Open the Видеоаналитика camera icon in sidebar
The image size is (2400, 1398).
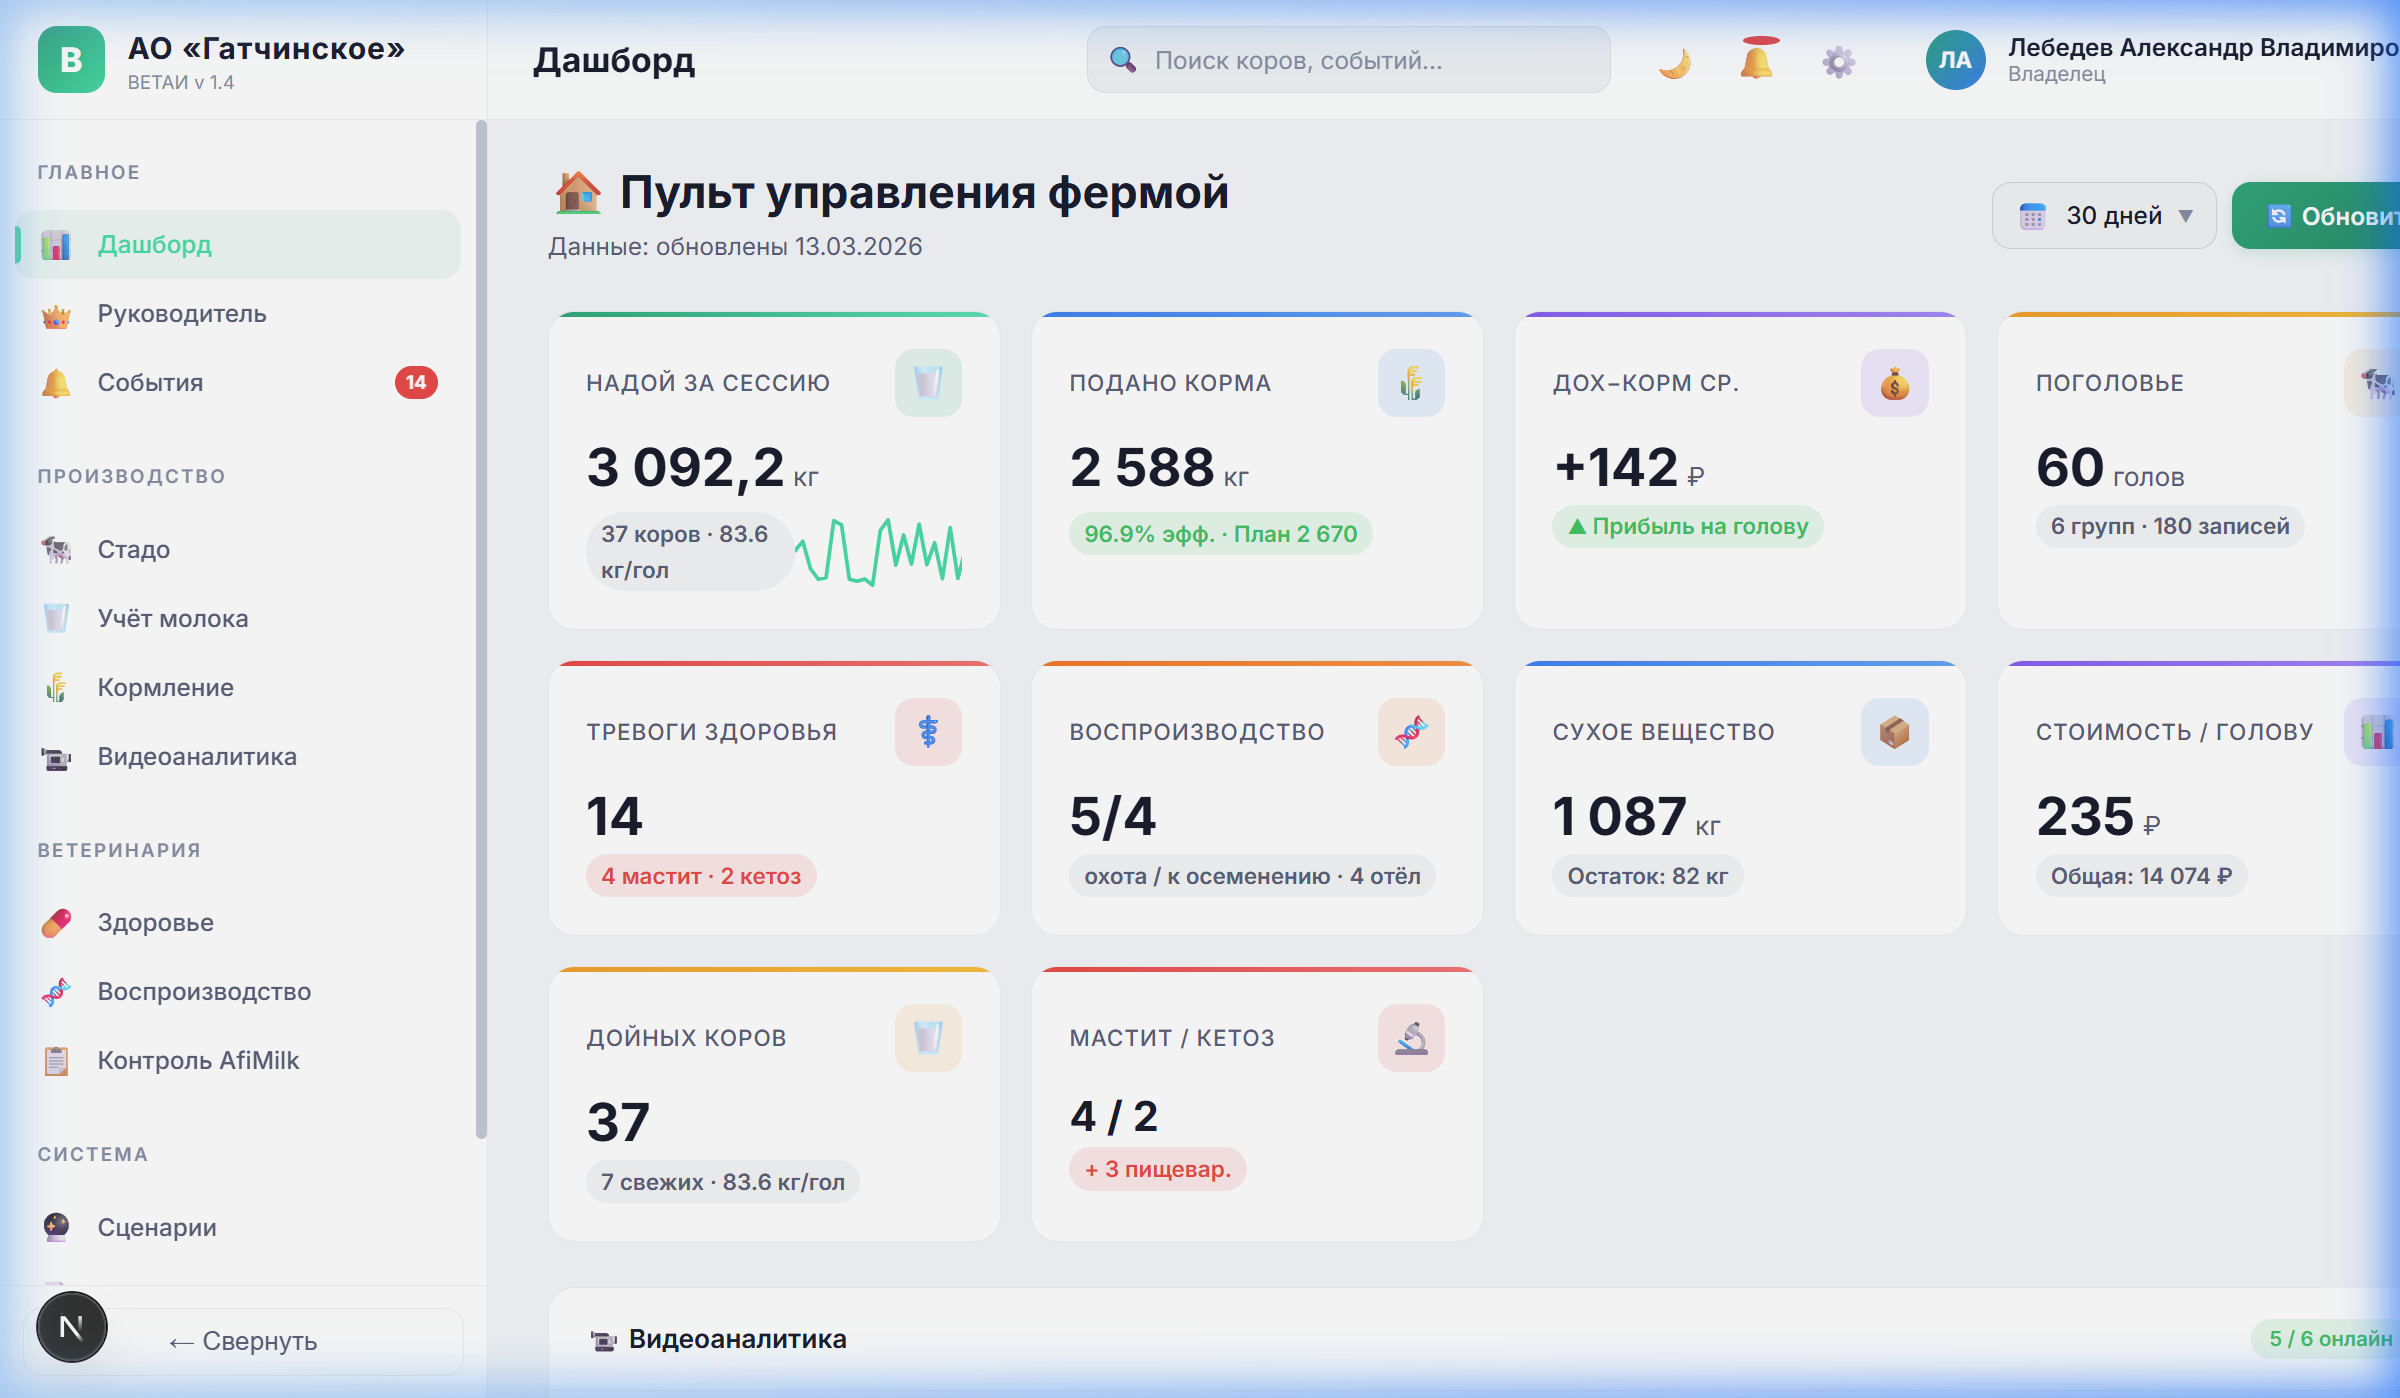(56, 757)
